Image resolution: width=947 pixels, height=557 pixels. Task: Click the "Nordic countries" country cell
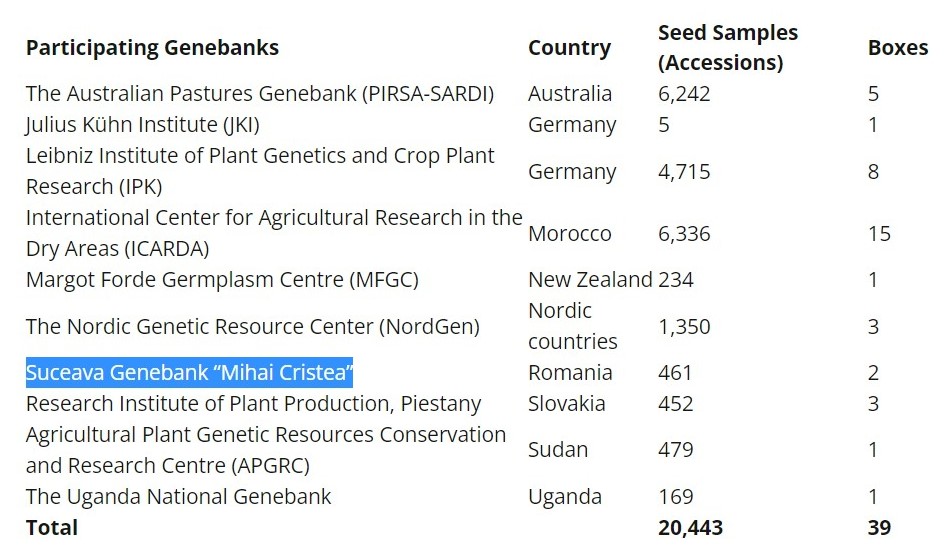[572, 326]
